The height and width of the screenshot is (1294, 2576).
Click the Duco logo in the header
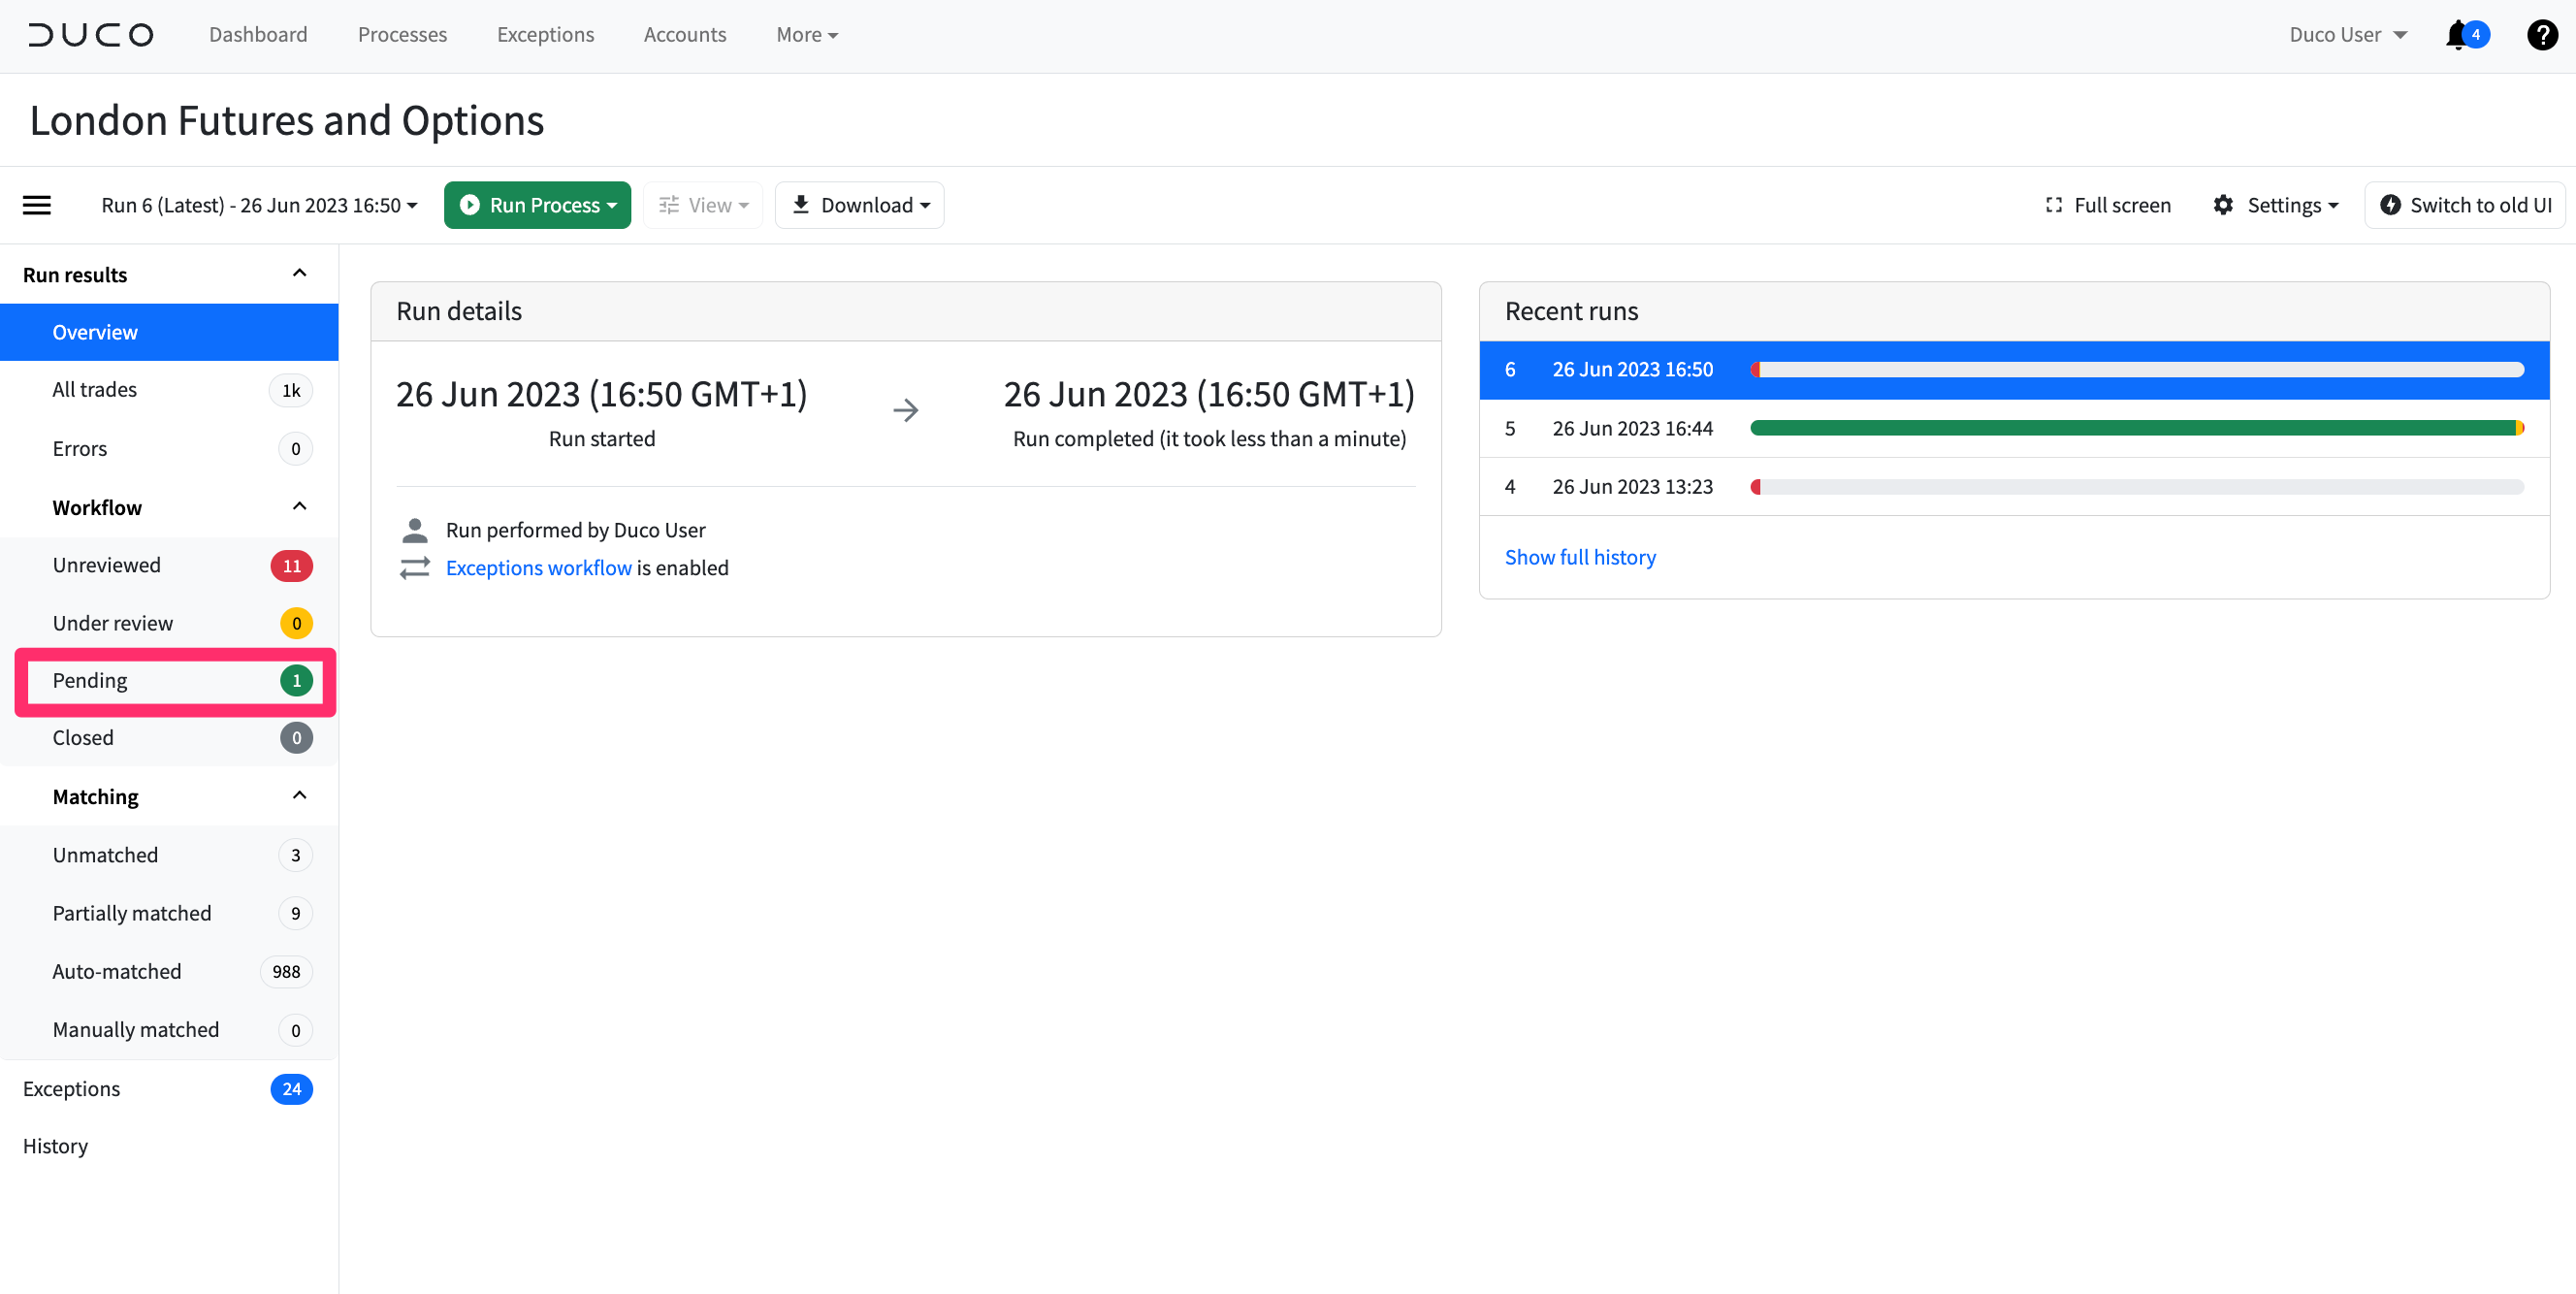point(90,34)
